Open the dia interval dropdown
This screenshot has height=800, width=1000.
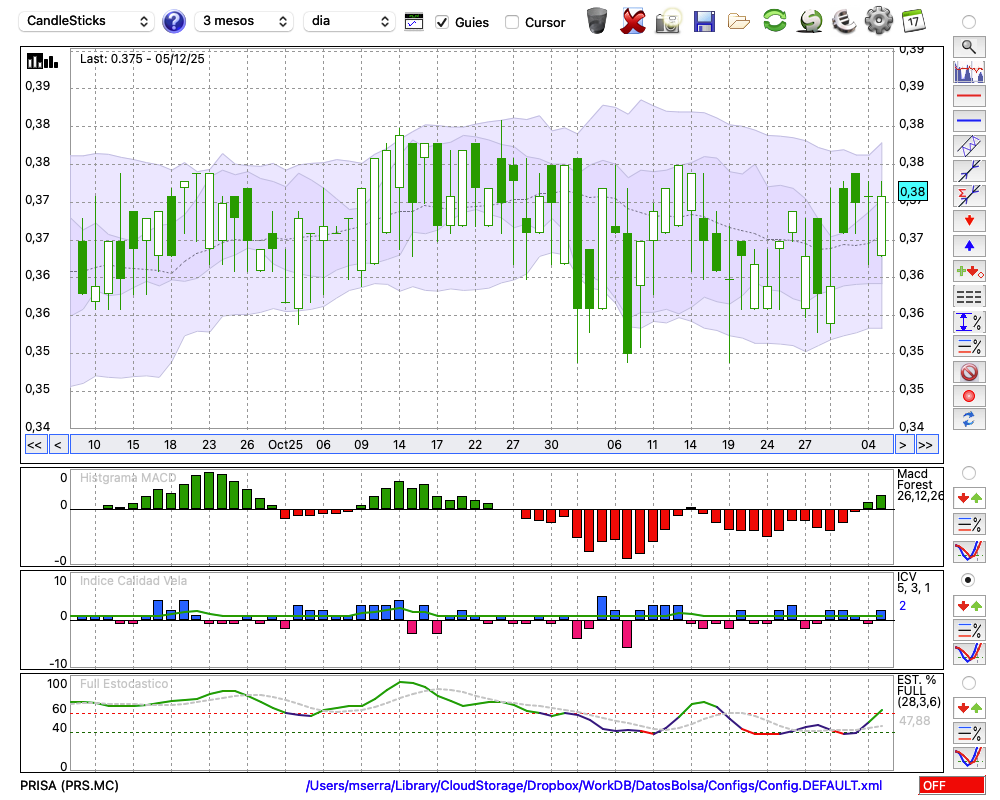(x=349, y=21)
